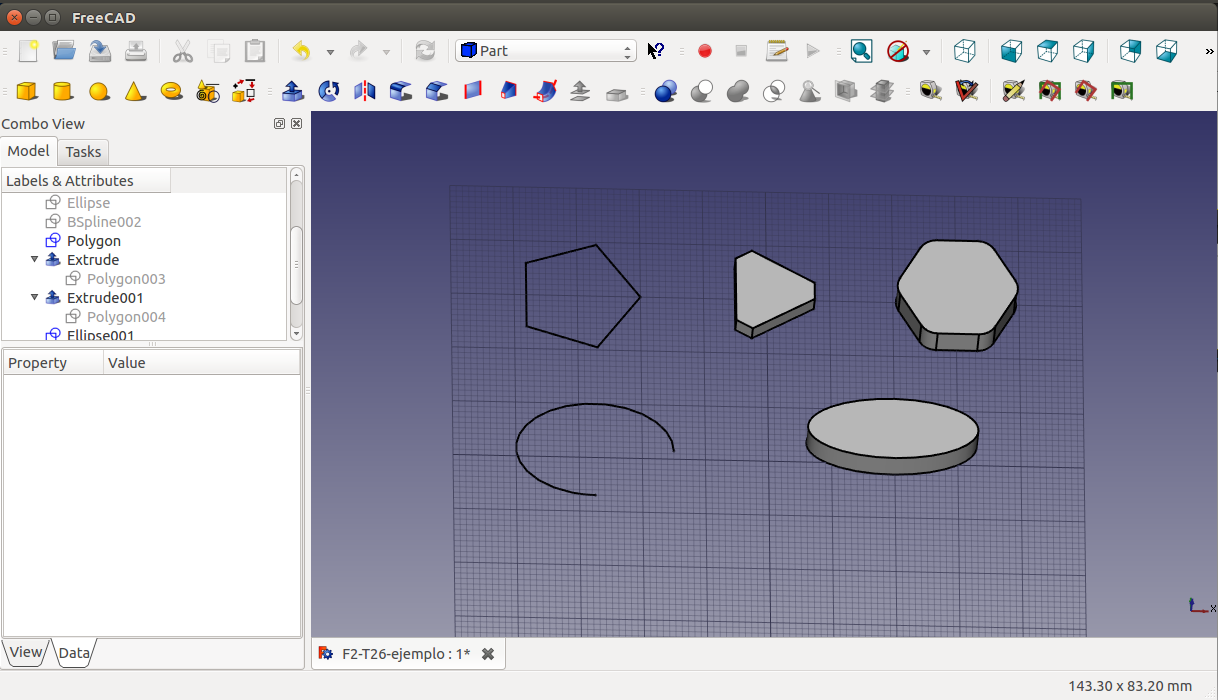Create a Cone primitive

pyautogui.click(x=134, y=92)
